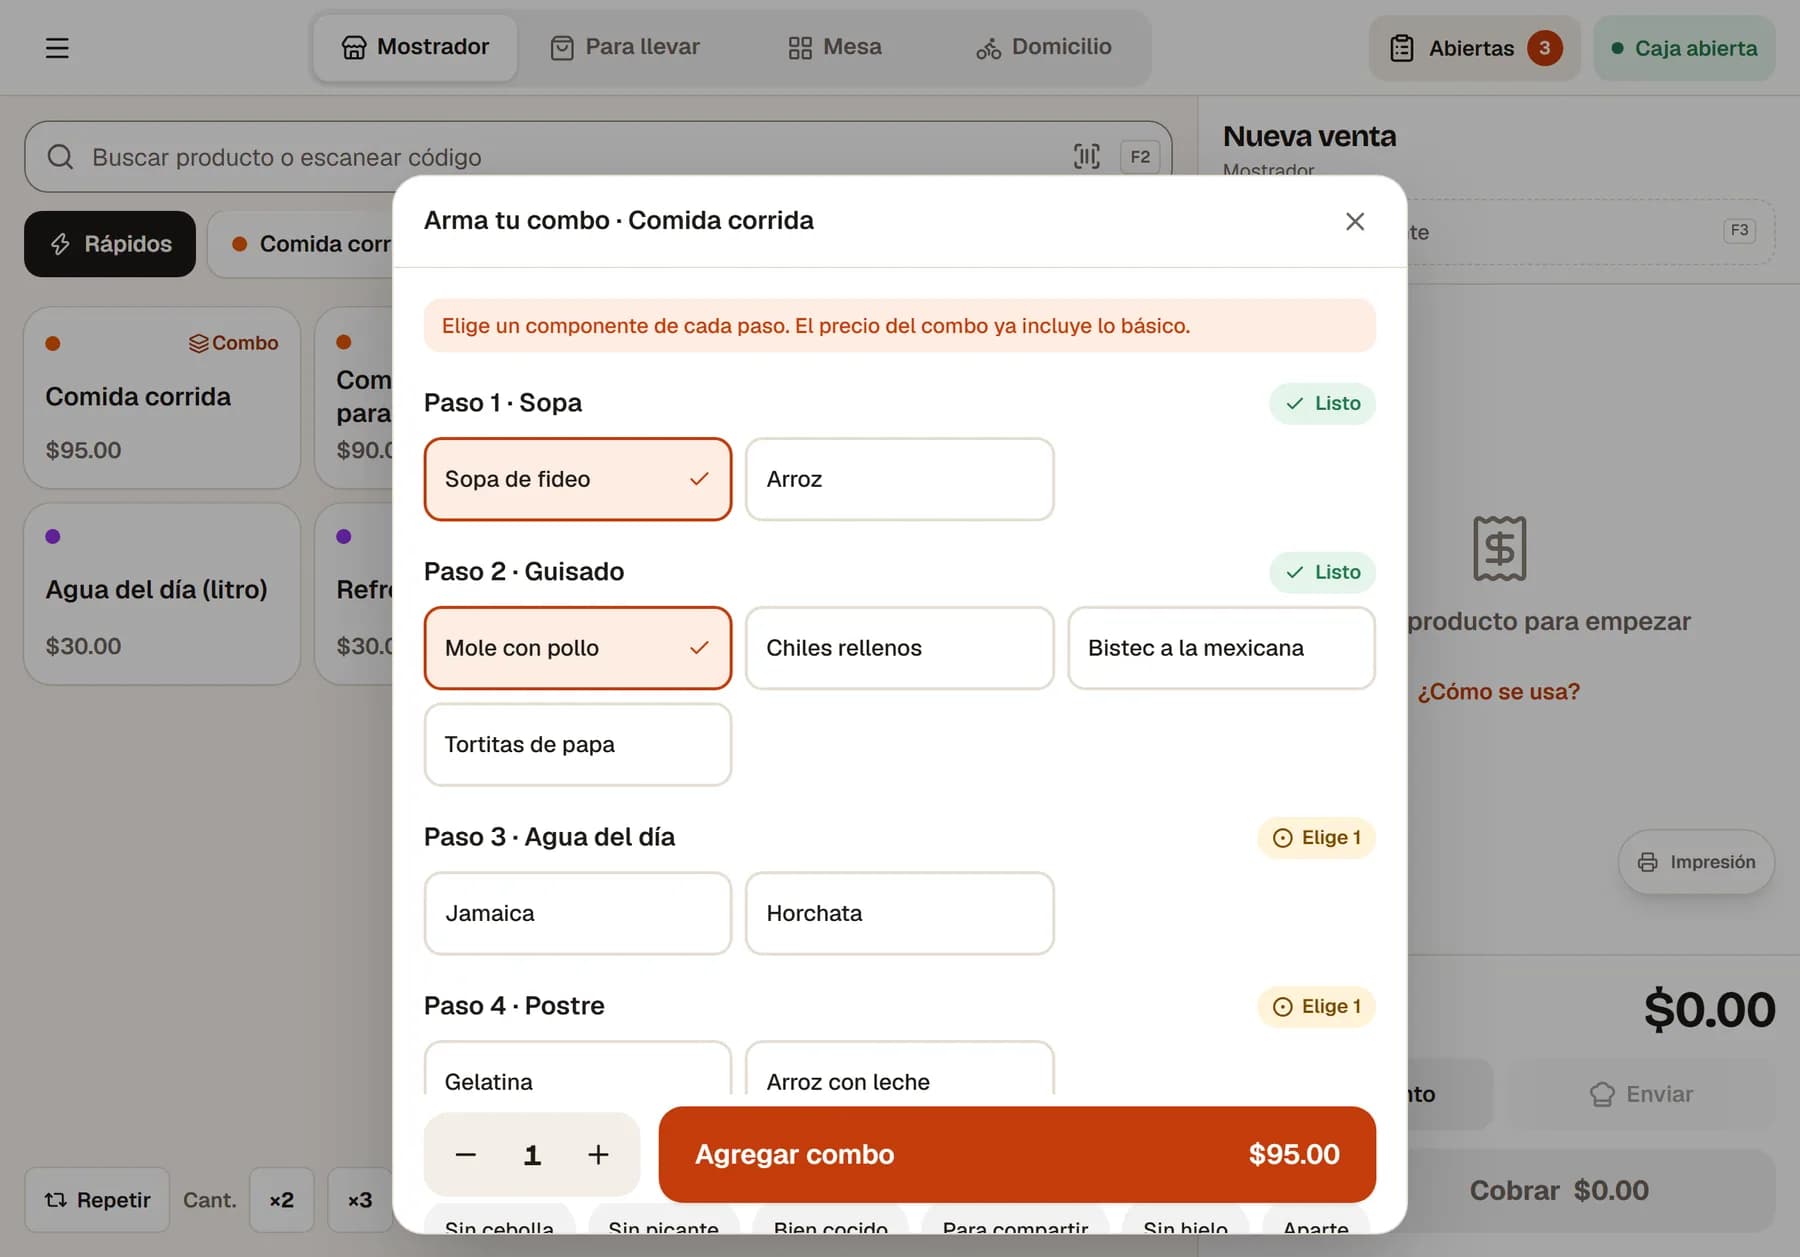Image resolution: width=1800 pixels, height=1257 pixels.
Task: Add Agua del día (litro) product
Action: pos(162,594)
